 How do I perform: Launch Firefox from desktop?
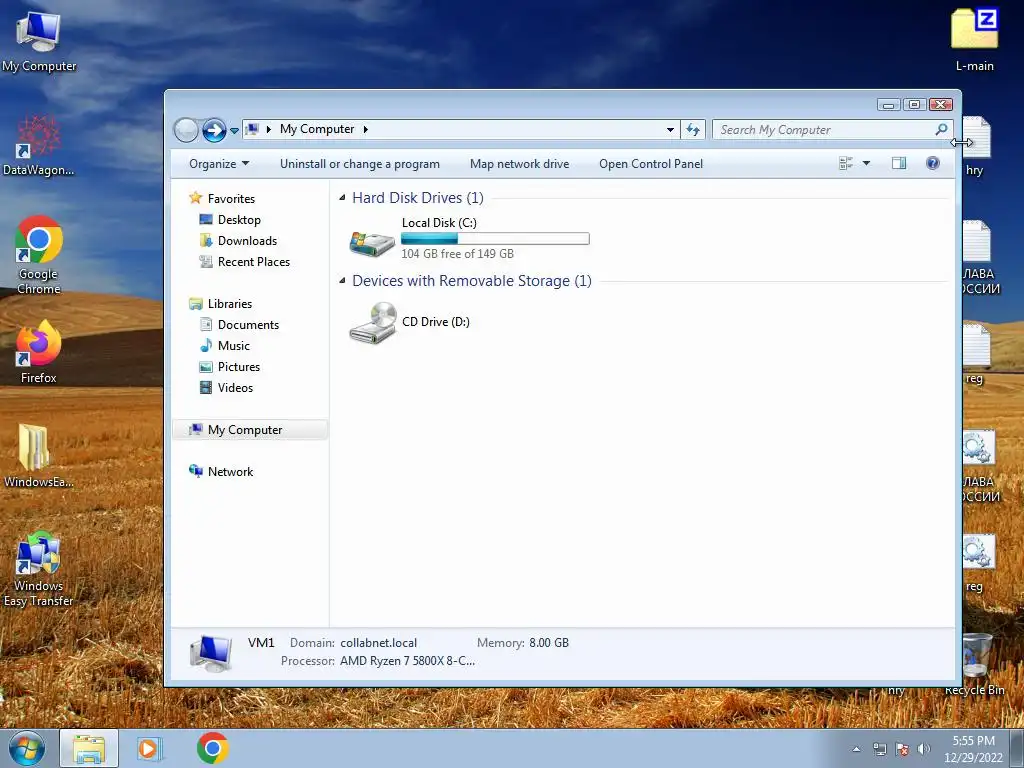(x=39, y=351)
